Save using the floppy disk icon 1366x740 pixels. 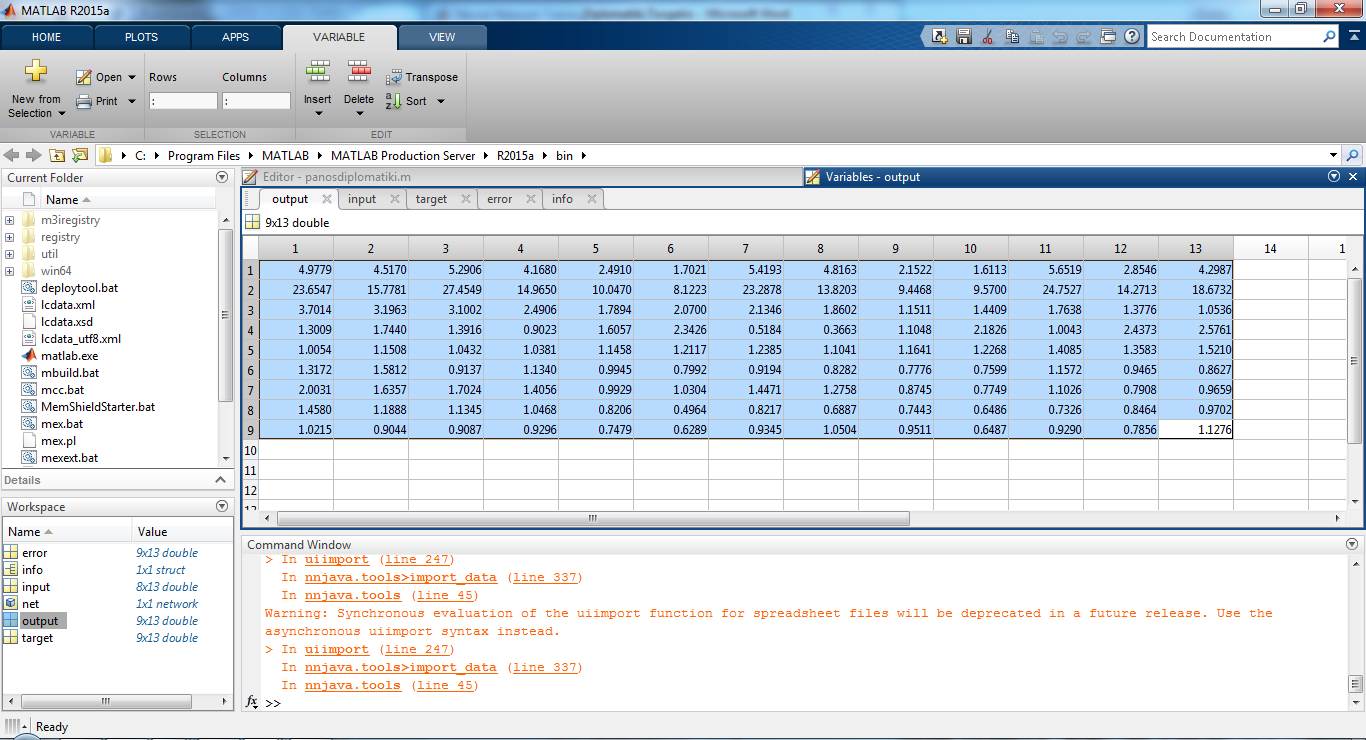click(964, 37)
